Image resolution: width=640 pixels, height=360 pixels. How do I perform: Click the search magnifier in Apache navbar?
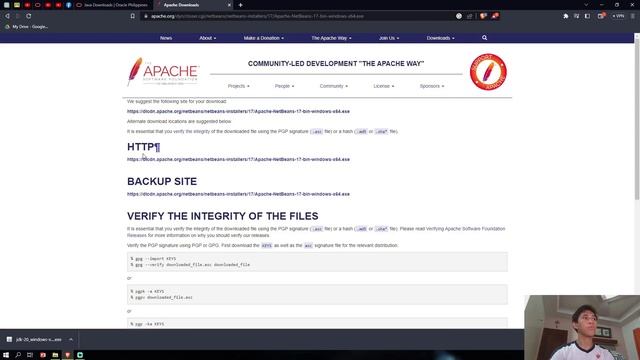coord(484,38)
